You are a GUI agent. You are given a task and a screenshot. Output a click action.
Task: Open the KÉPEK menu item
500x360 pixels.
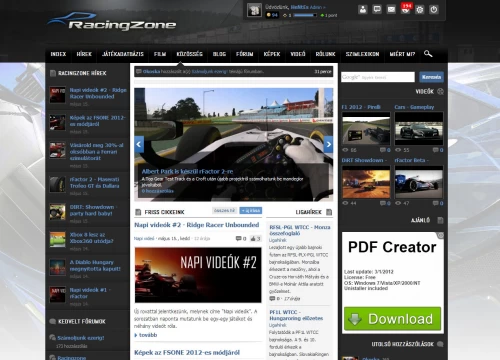pyautogui.click(x=272, y=54)
